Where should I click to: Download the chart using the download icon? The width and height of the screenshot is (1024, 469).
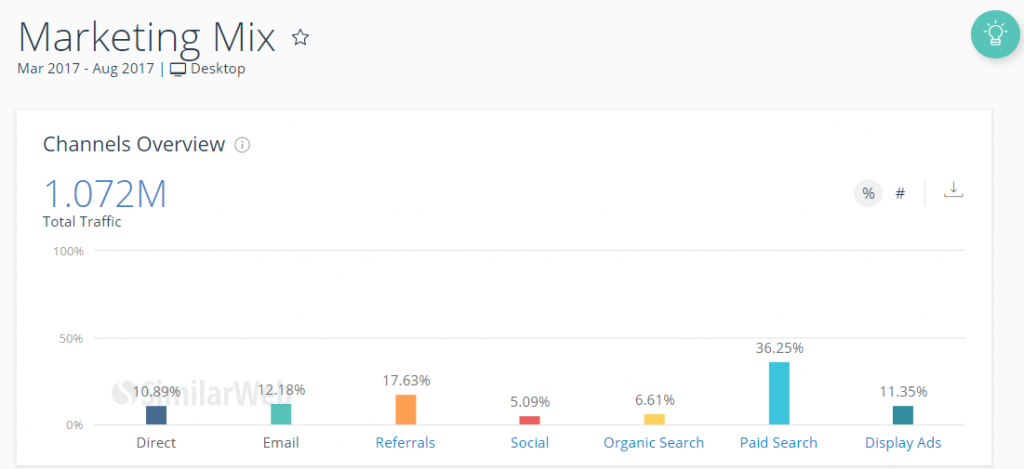[x=953, y=191]
